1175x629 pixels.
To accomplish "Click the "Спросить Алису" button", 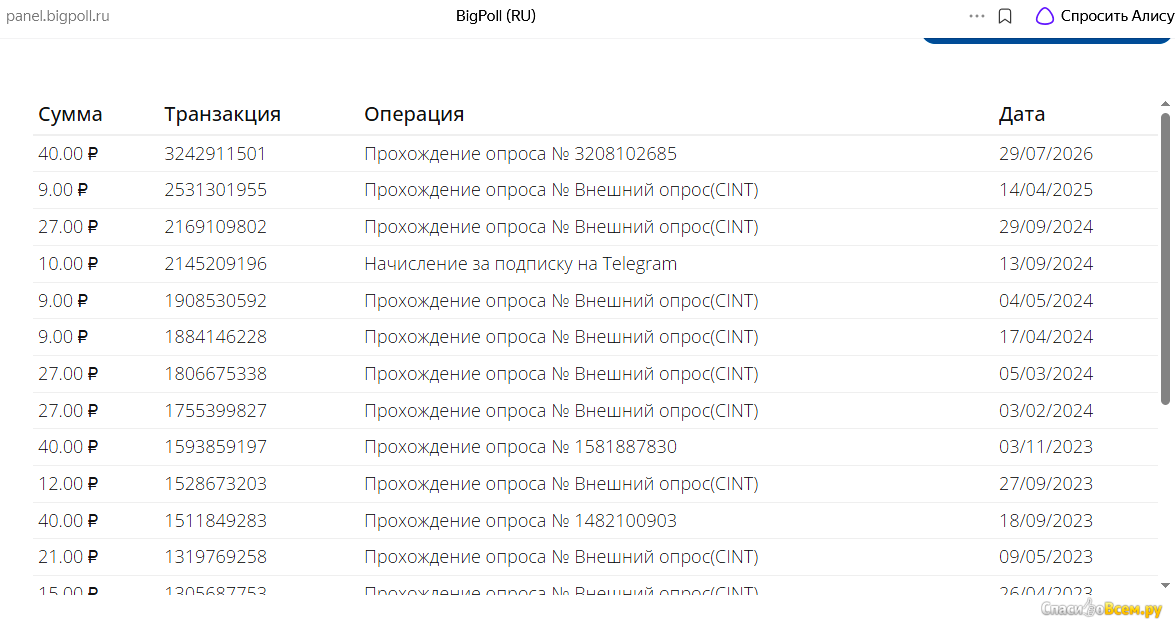I will pos(1104,16).
